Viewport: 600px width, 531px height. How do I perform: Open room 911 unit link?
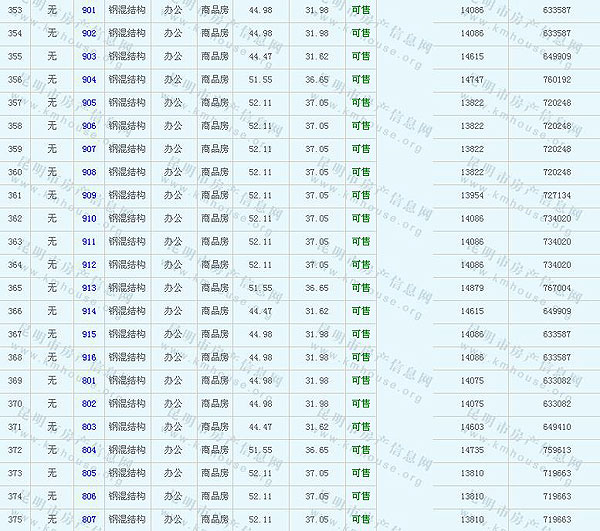[x=89, y=242]
